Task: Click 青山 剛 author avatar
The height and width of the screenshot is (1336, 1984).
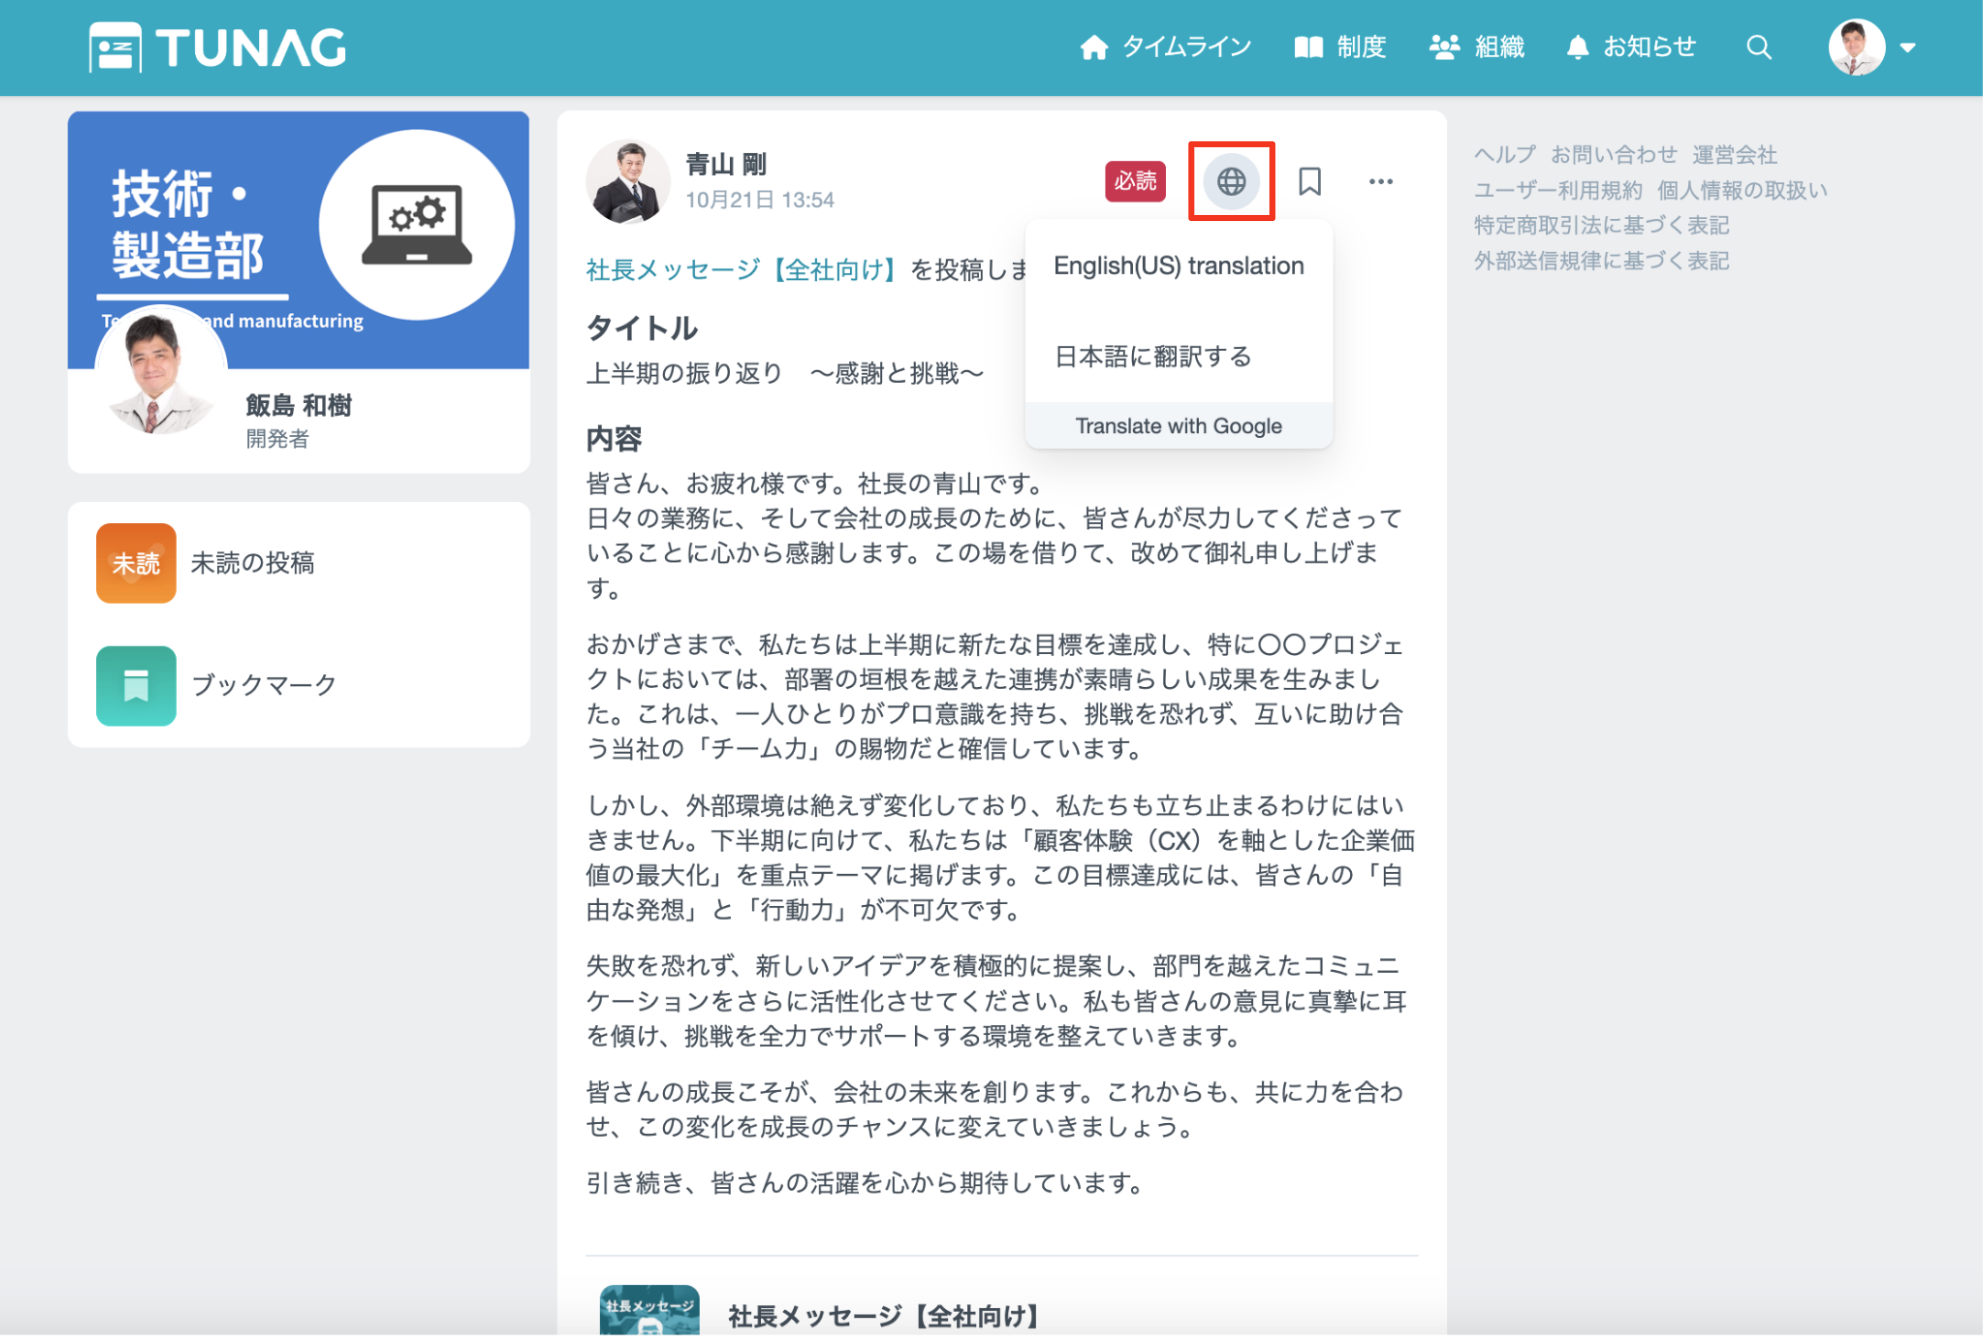Action: (x=627, y=181)
